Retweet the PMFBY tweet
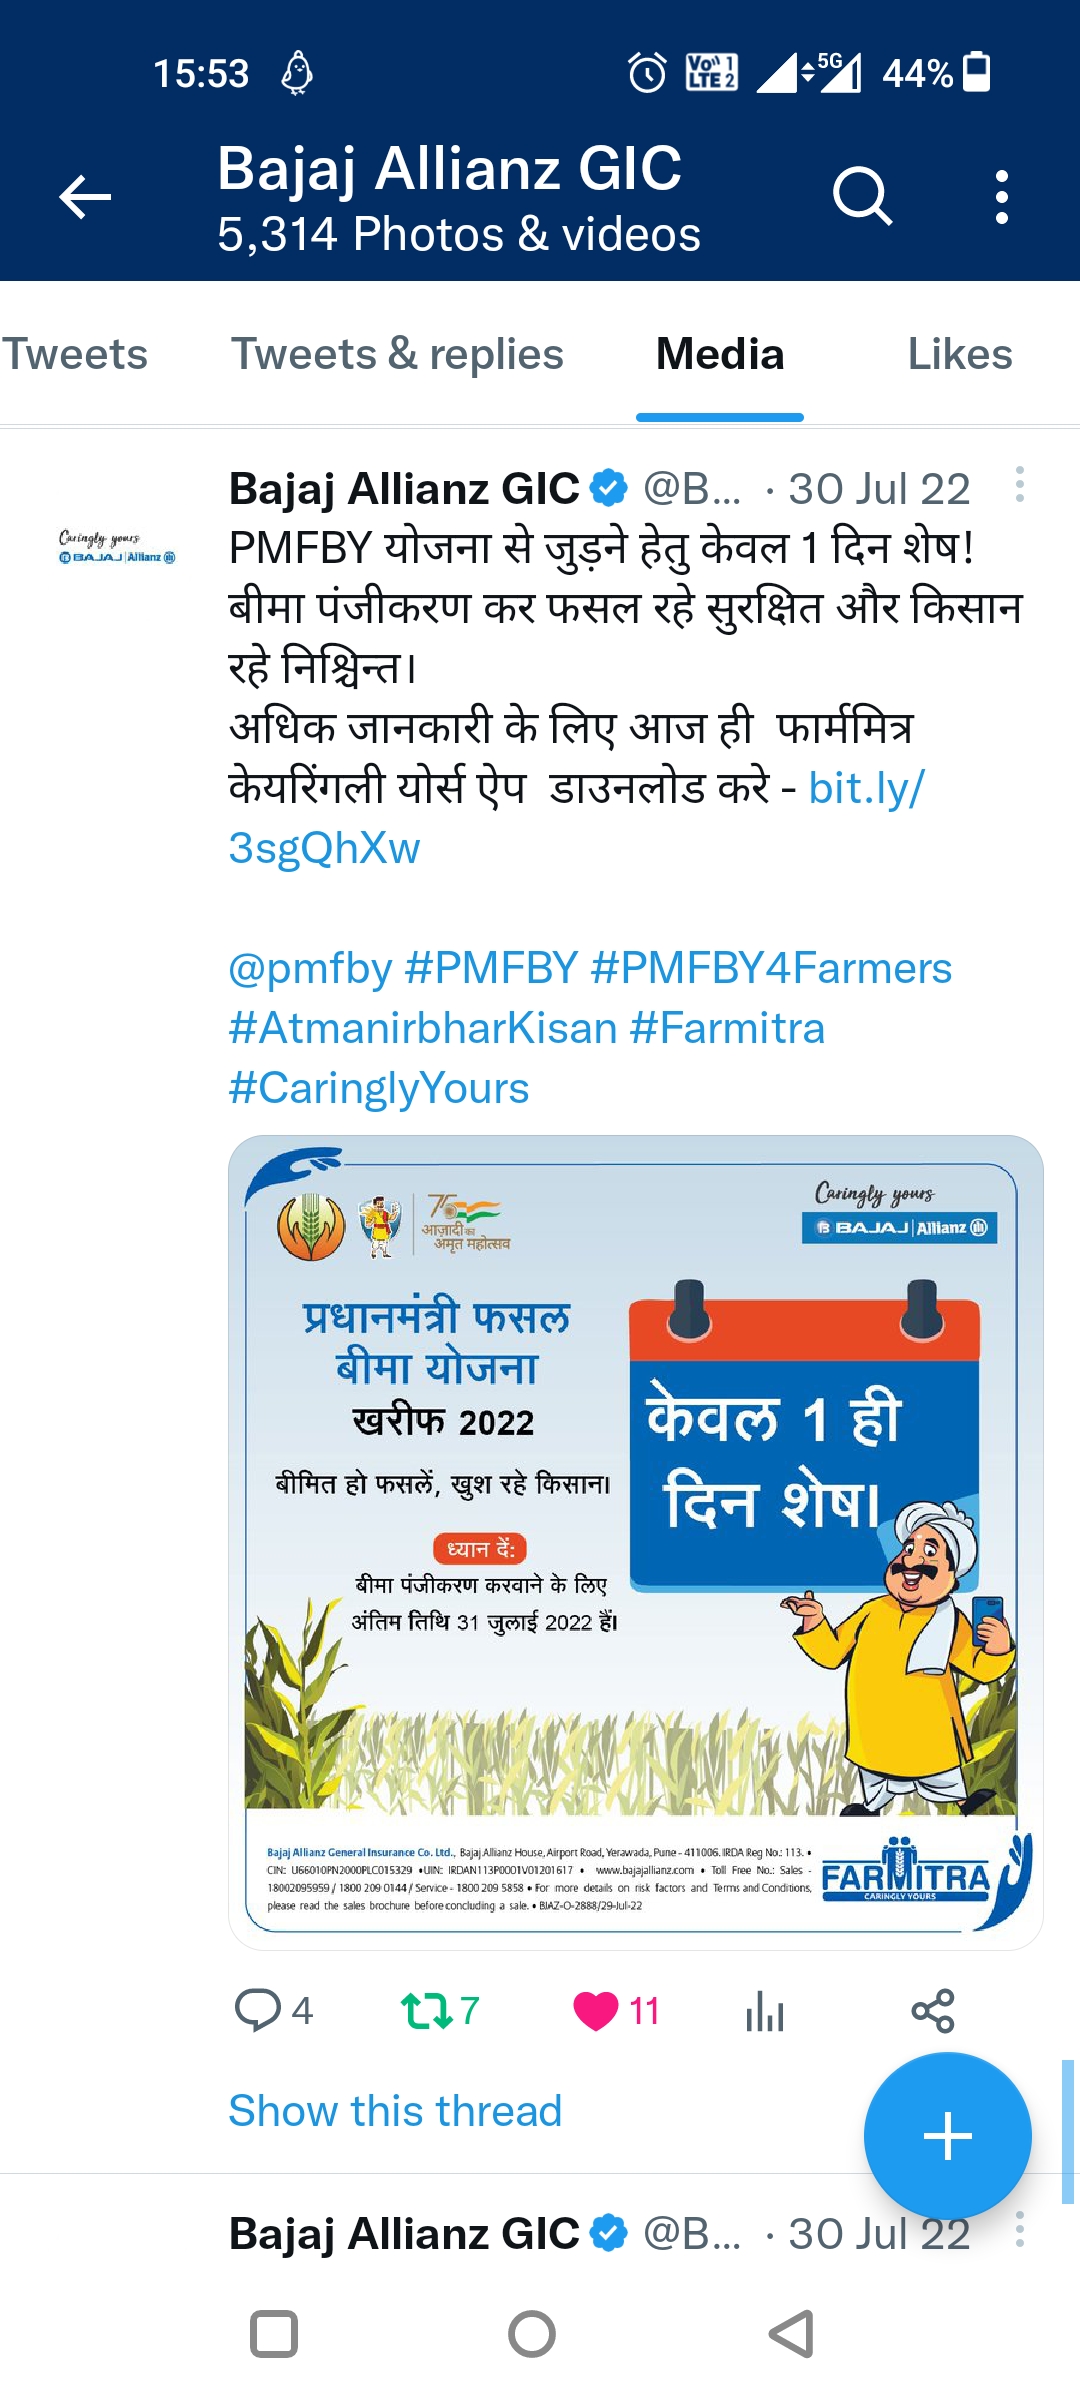1080x2400 pixels. [x=427, y=2010]
